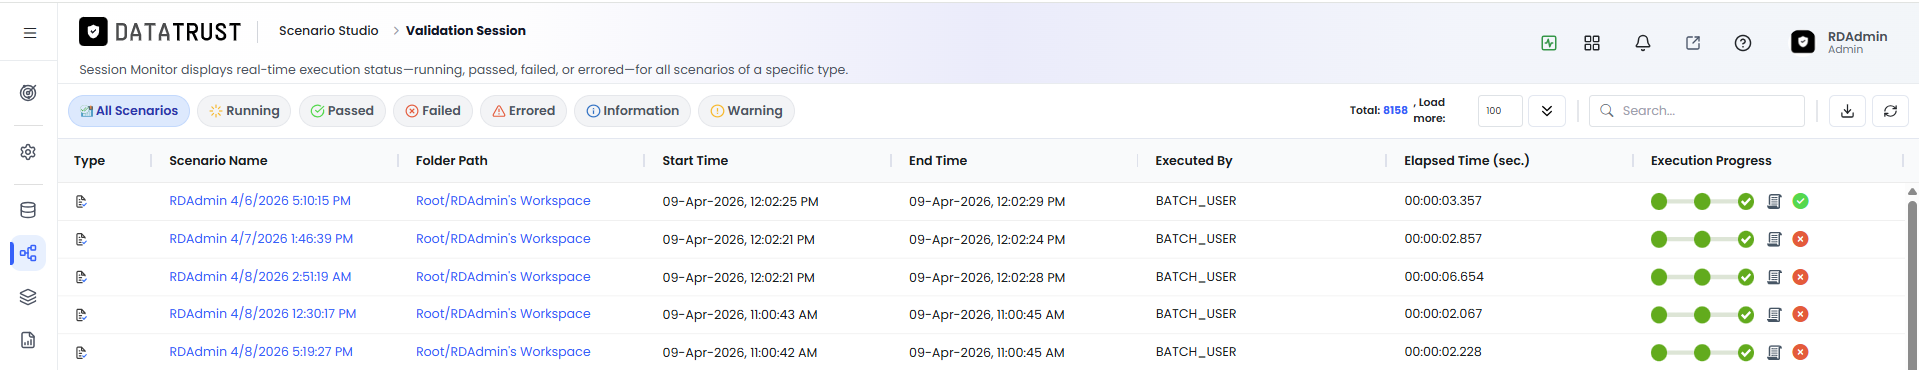Click the green activity pulse icon
Image resolution: width=1919 pixels, height=370 pixels.
click(x=1549, y=43)
